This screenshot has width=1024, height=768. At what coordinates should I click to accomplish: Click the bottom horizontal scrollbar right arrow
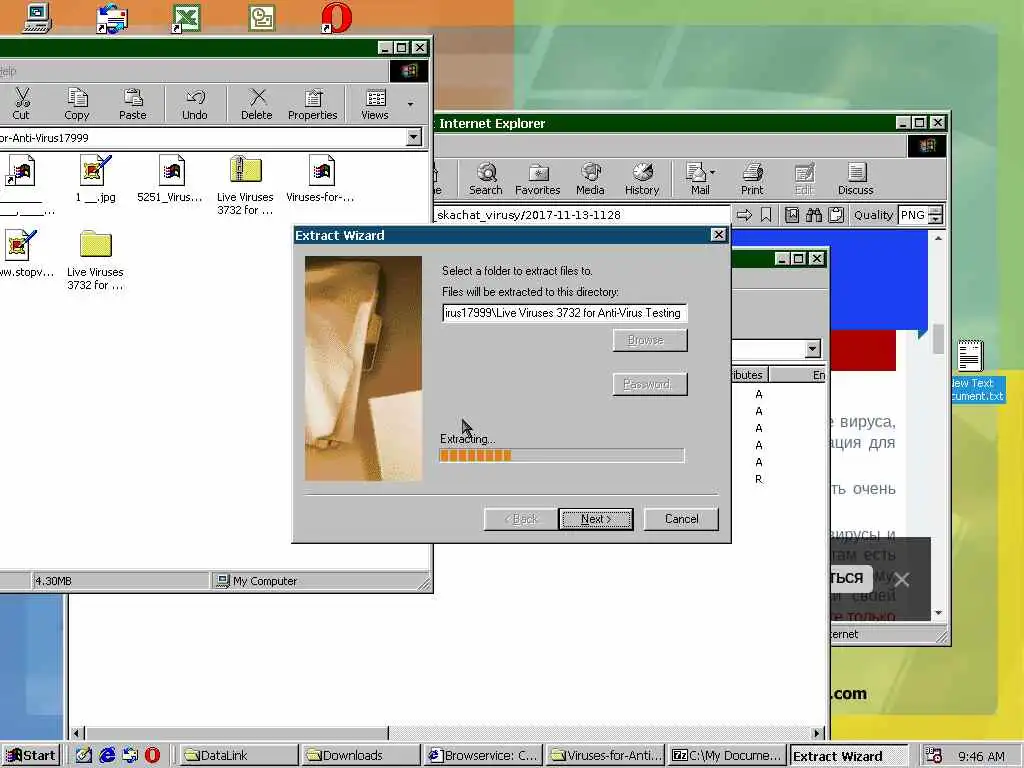[x=816, y=733]
